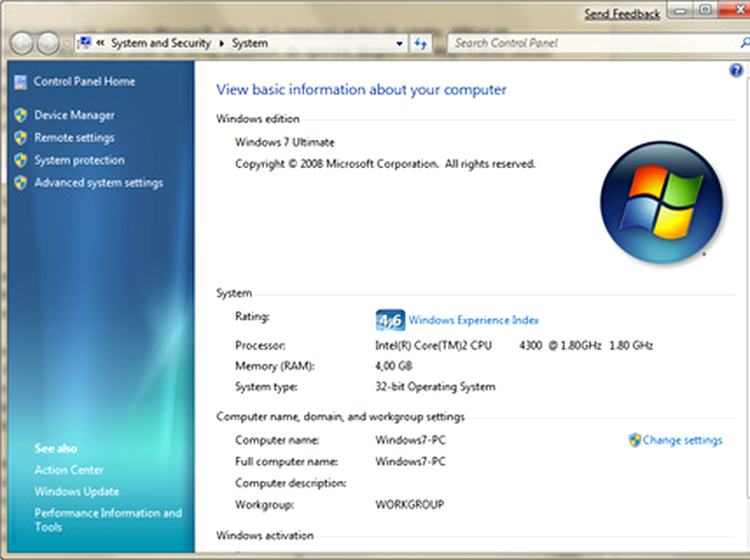Viewport: 750px width, 560px height.
Task: Open the address bar dropdown arrow
Action: (399, 44)
